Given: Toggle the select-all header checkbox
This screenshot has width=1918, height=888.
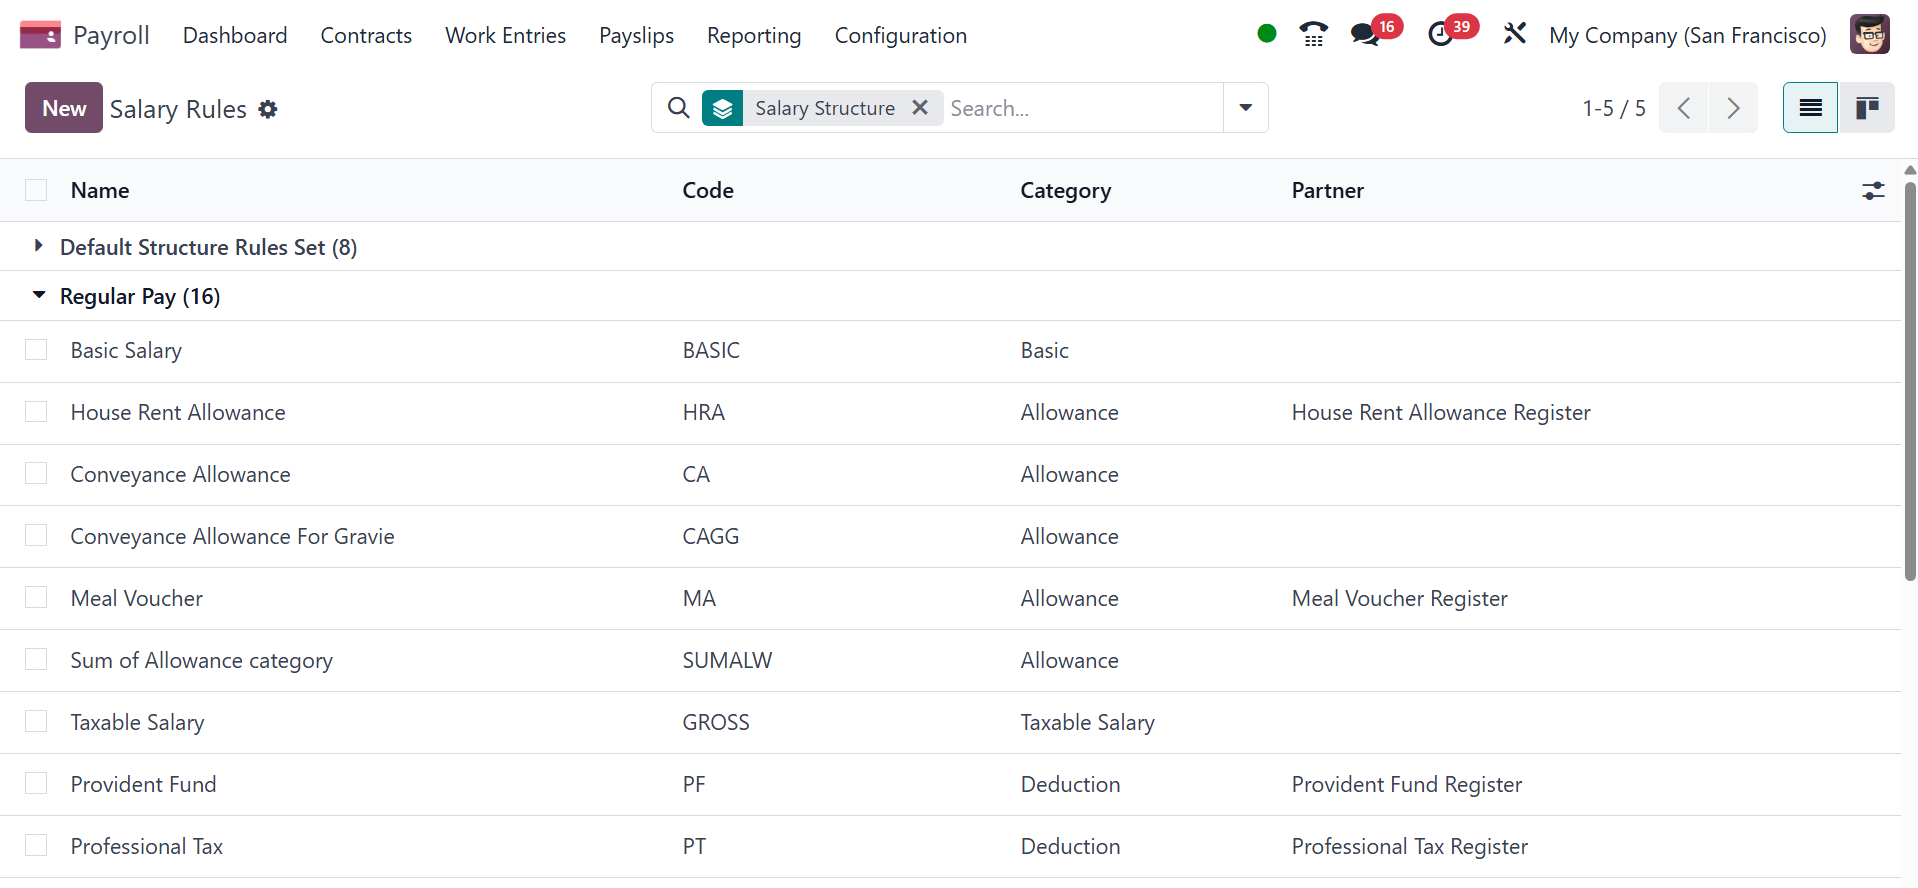Looking at the screenshot, I should pos(36,191).
